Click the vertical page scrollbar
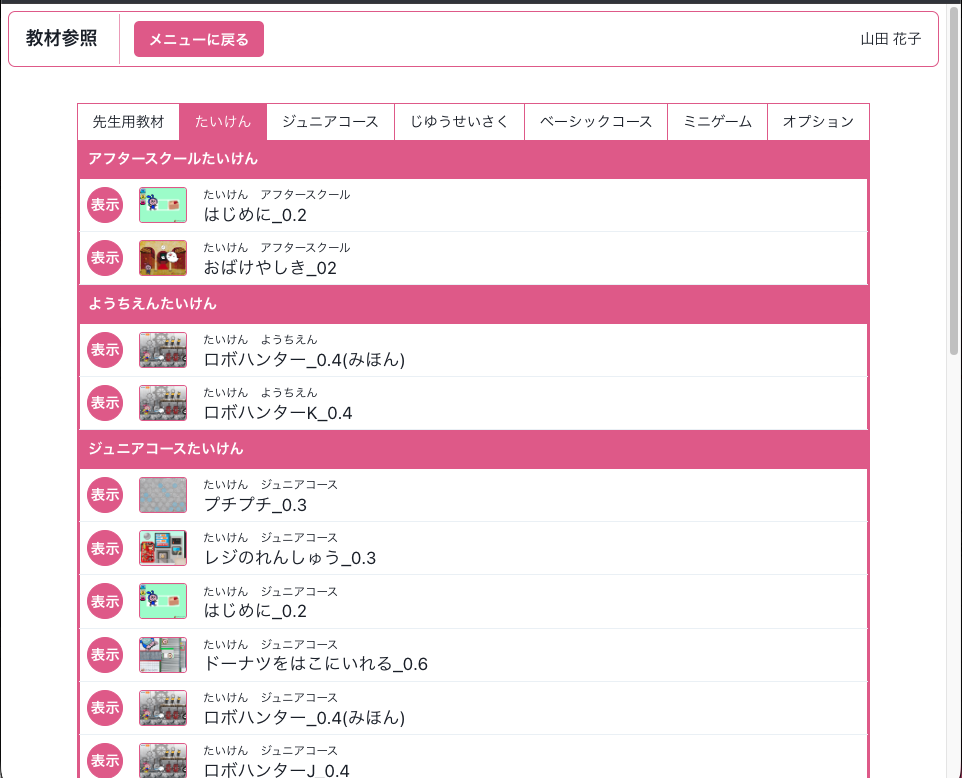This screenshot has height=778, width=962. 954,180
